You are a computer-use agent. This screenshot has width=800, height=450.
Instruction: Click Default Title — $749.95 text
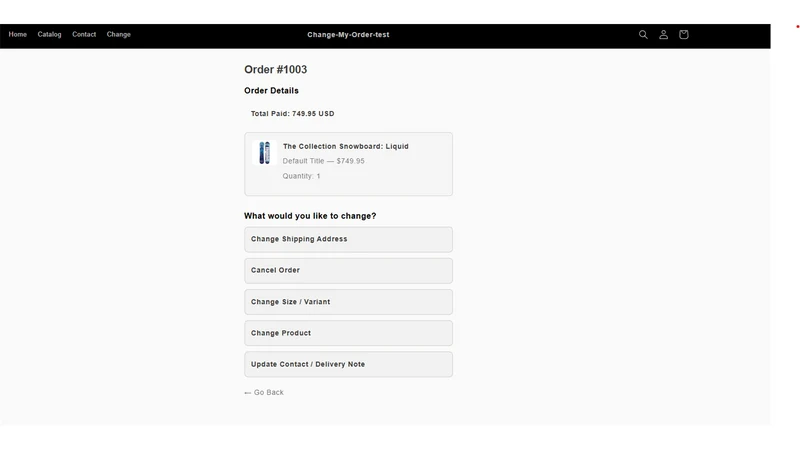pos(323,161)
